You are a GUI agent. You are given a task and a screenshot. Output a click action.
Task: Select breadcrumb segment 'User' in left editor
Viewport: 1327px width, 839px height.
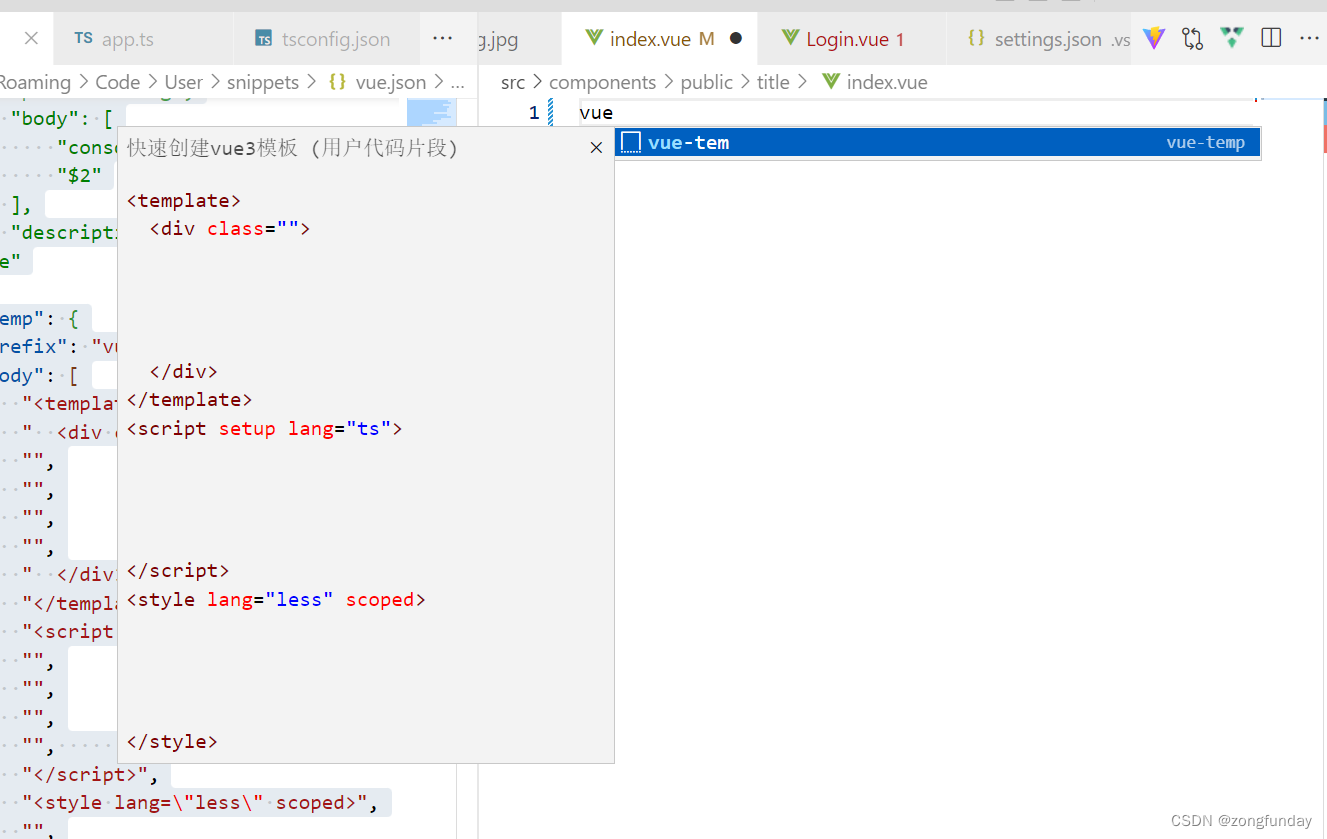pyautogui.click(x=183, y=82)
